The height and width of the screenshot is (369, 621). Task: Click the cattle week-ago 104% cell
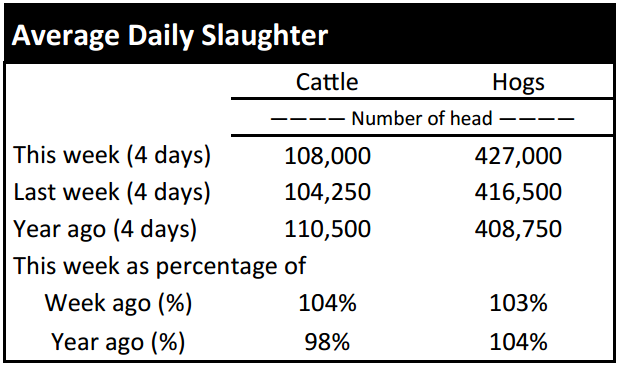coord(328,303)
